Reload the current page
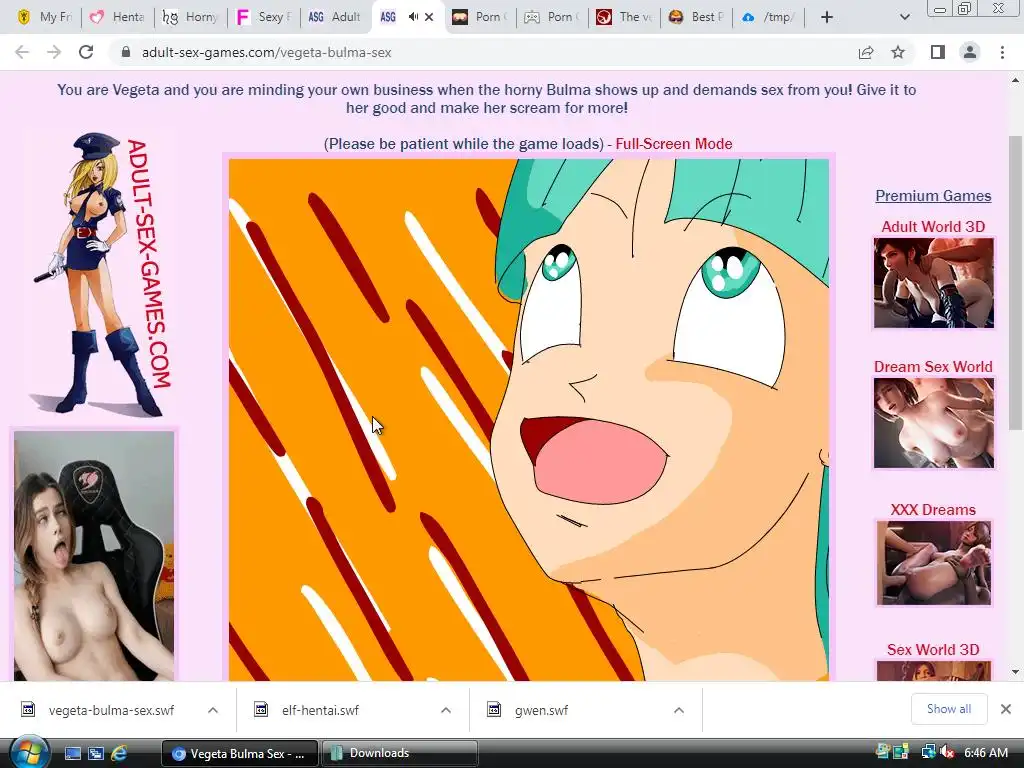Screen dimensions: 1024x768 click(86, 52)
